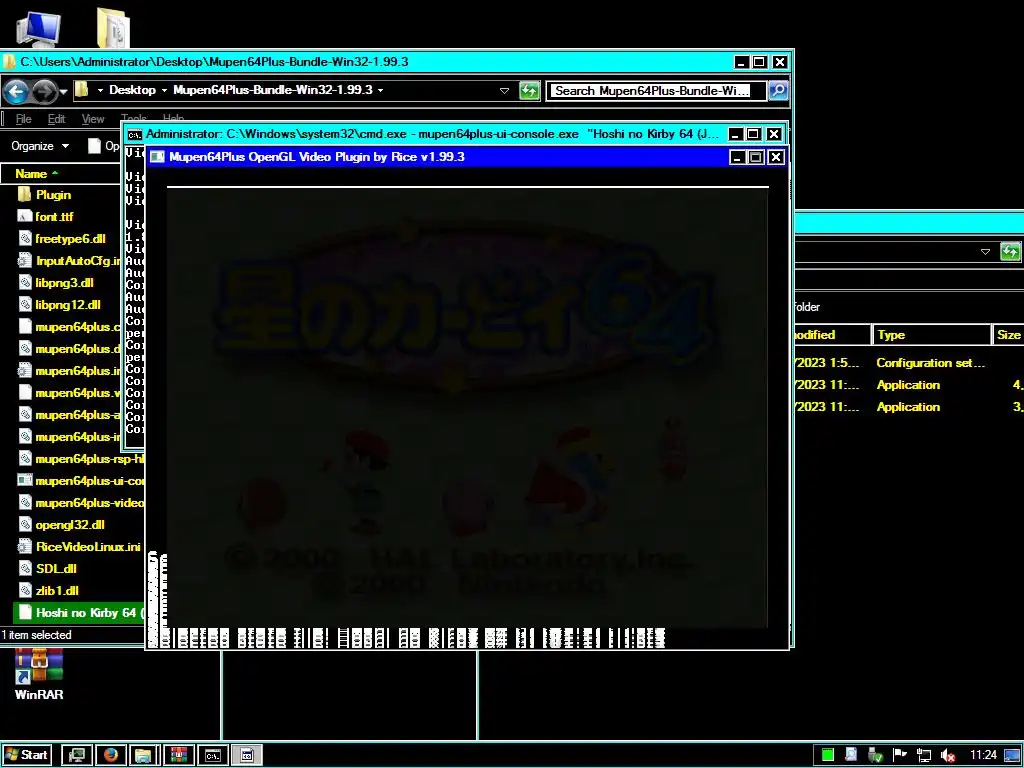Click the safely remove hardware tray icon
1024x768 pixels.
coord(875,755)
